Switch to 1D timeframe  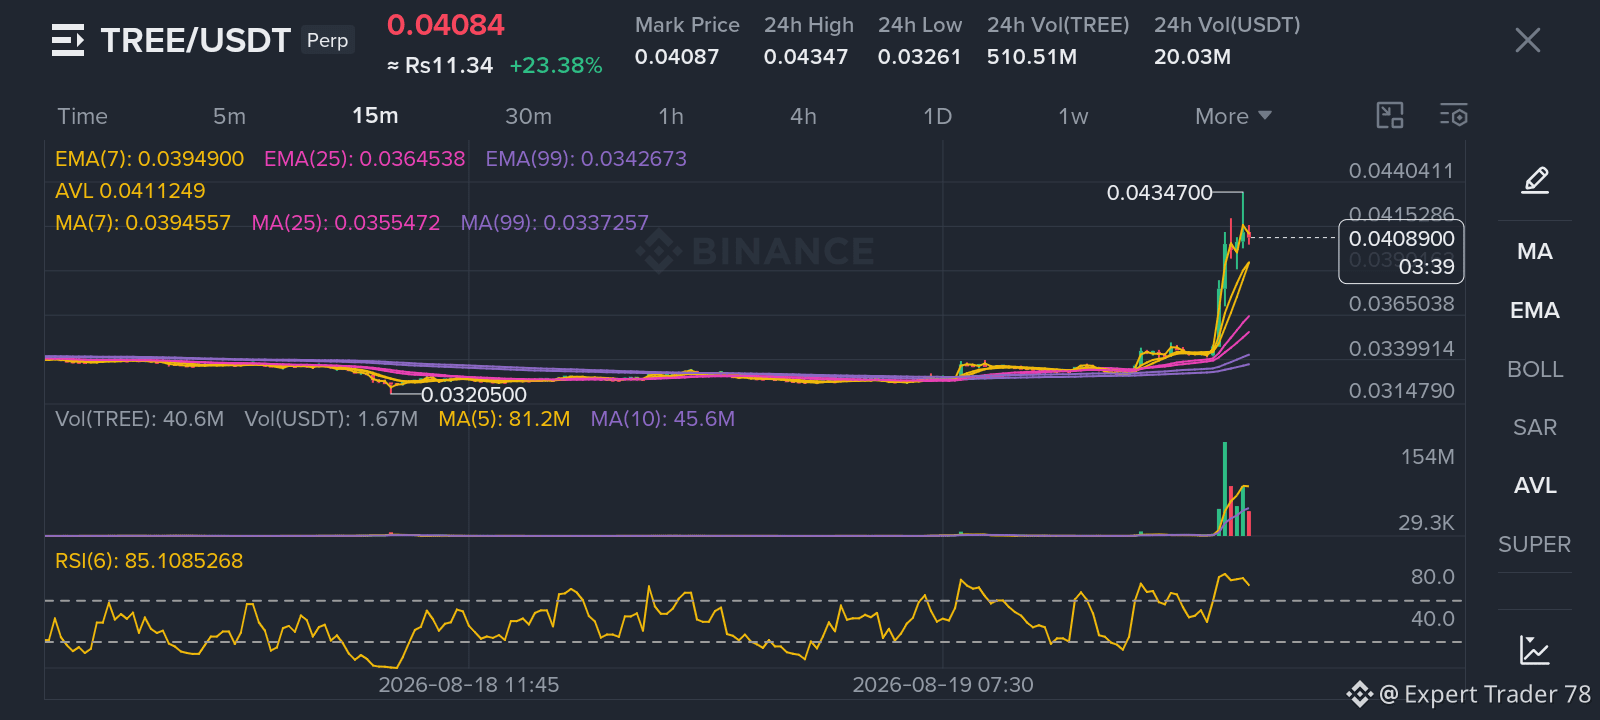pos(937,116)
